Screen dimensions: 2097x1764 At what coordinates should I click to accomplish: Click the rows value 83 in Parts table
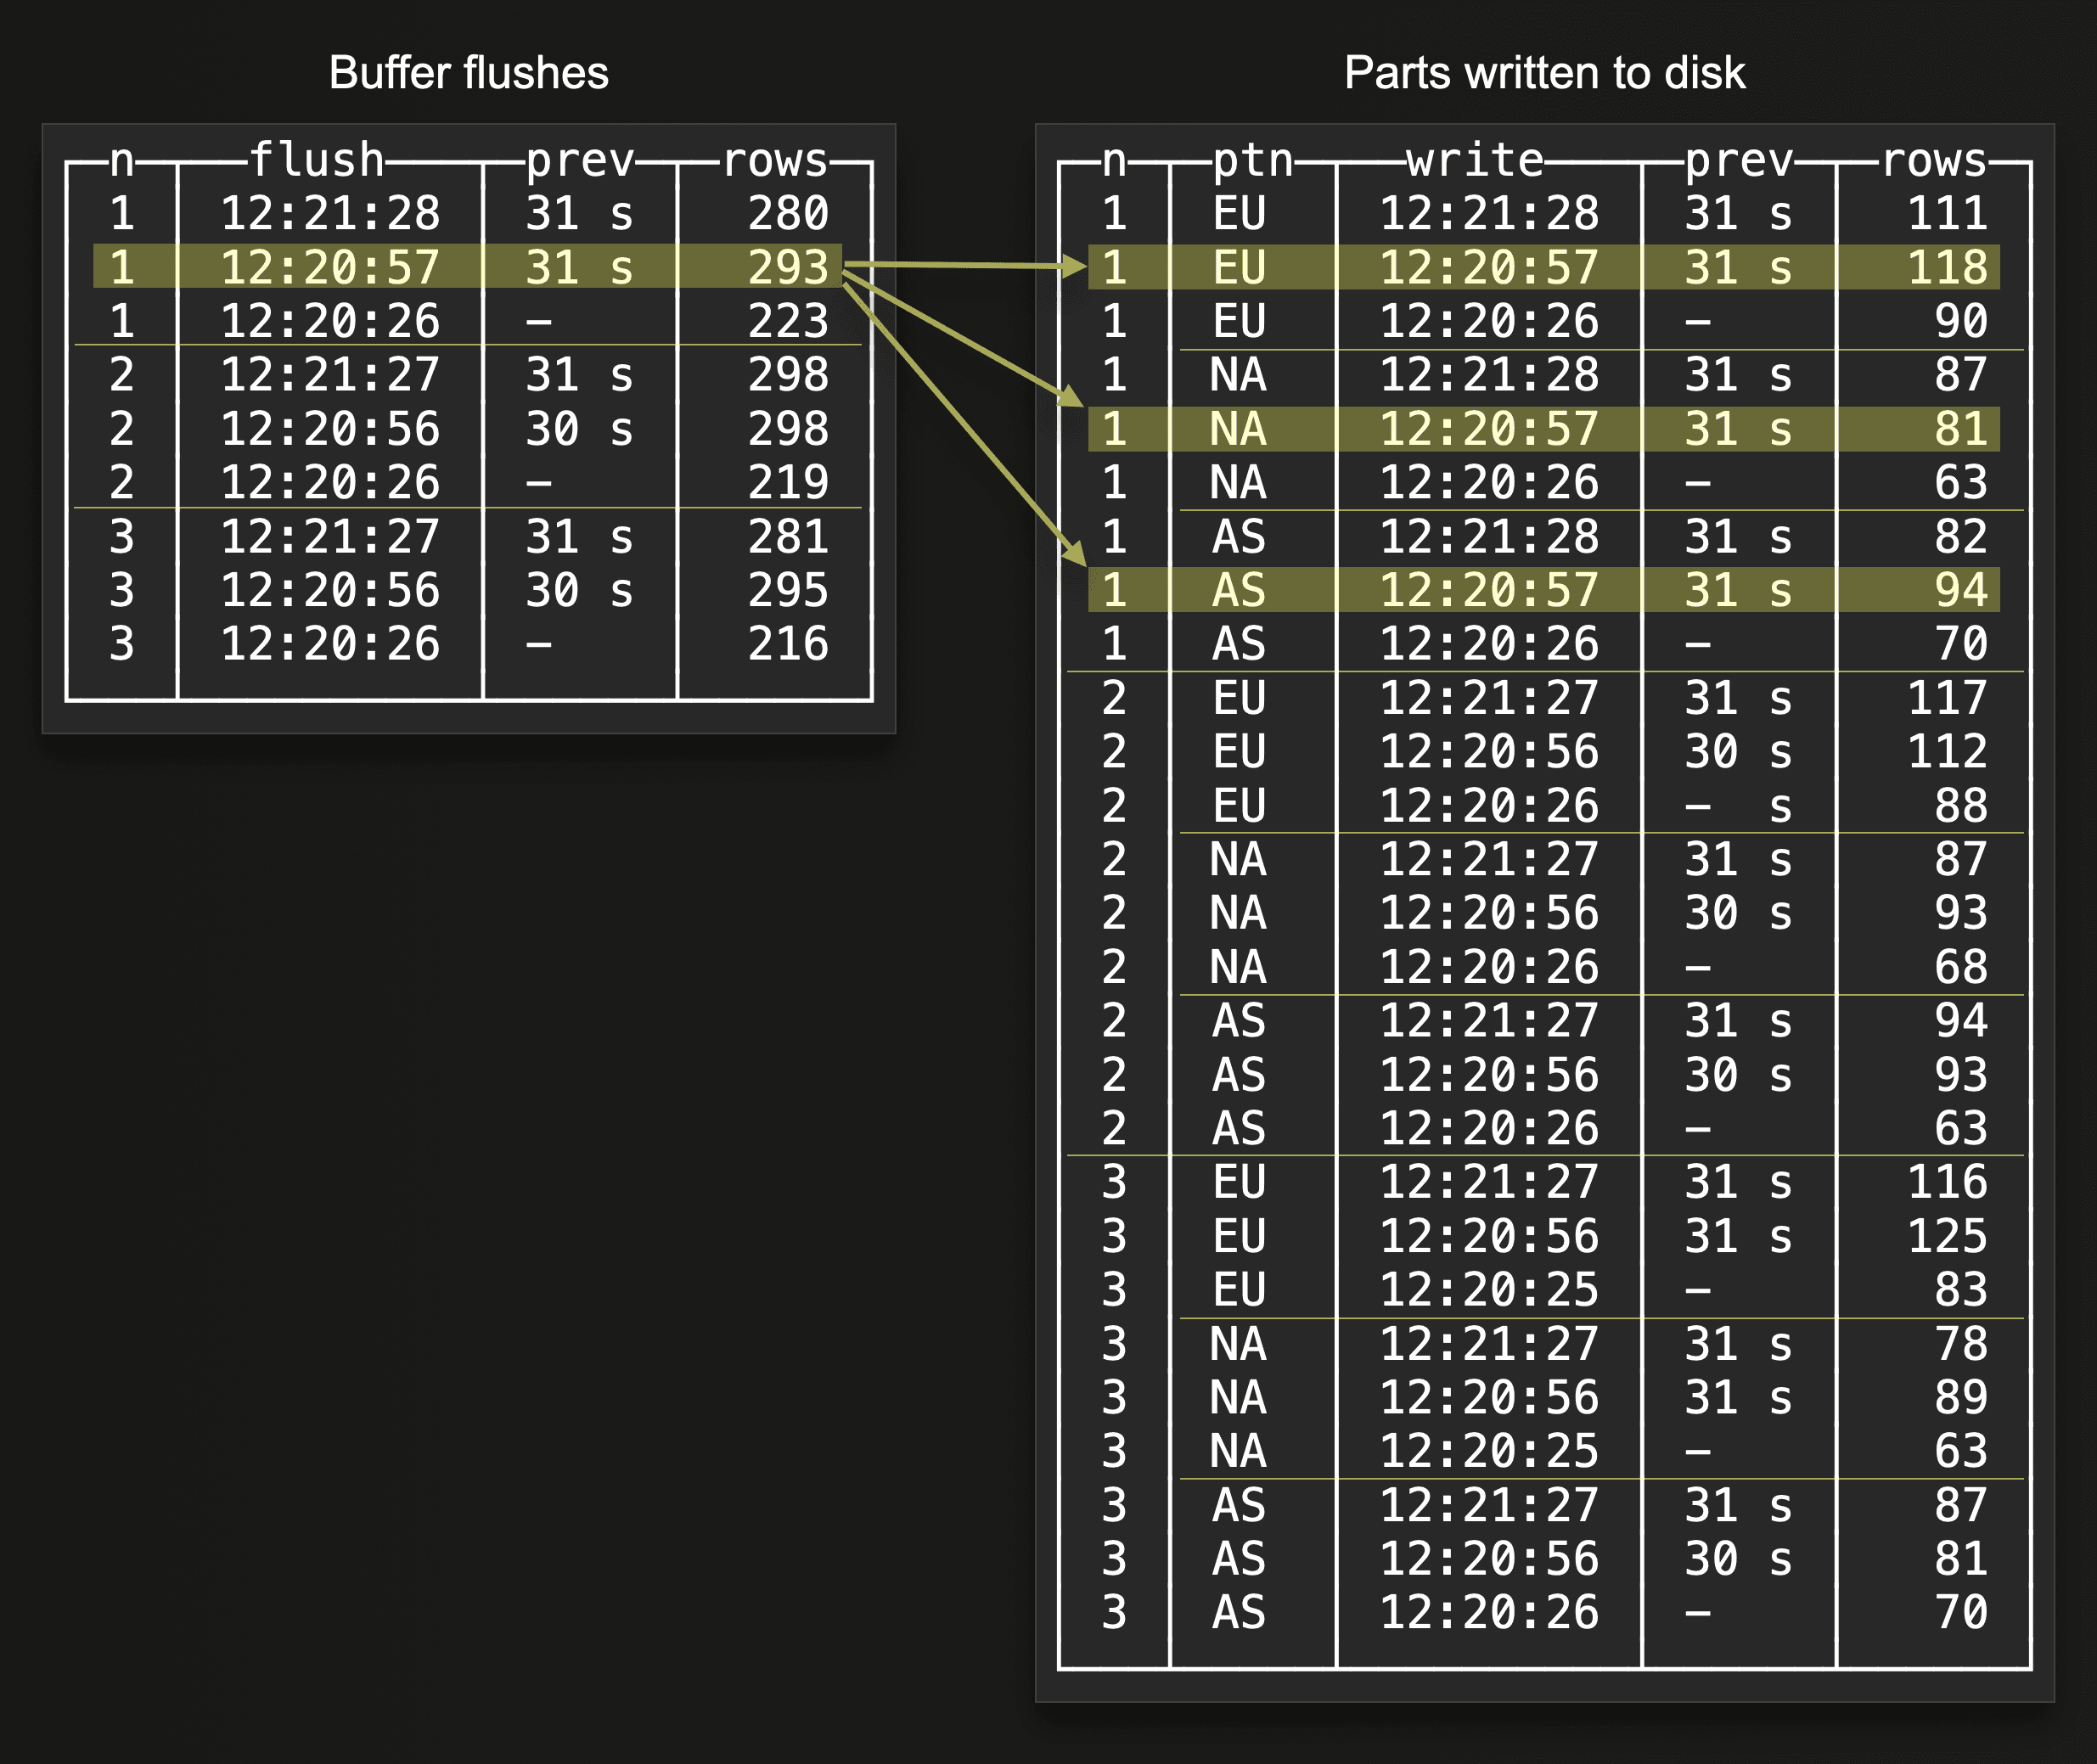pyautogui.click(x=1961, y=1290)
